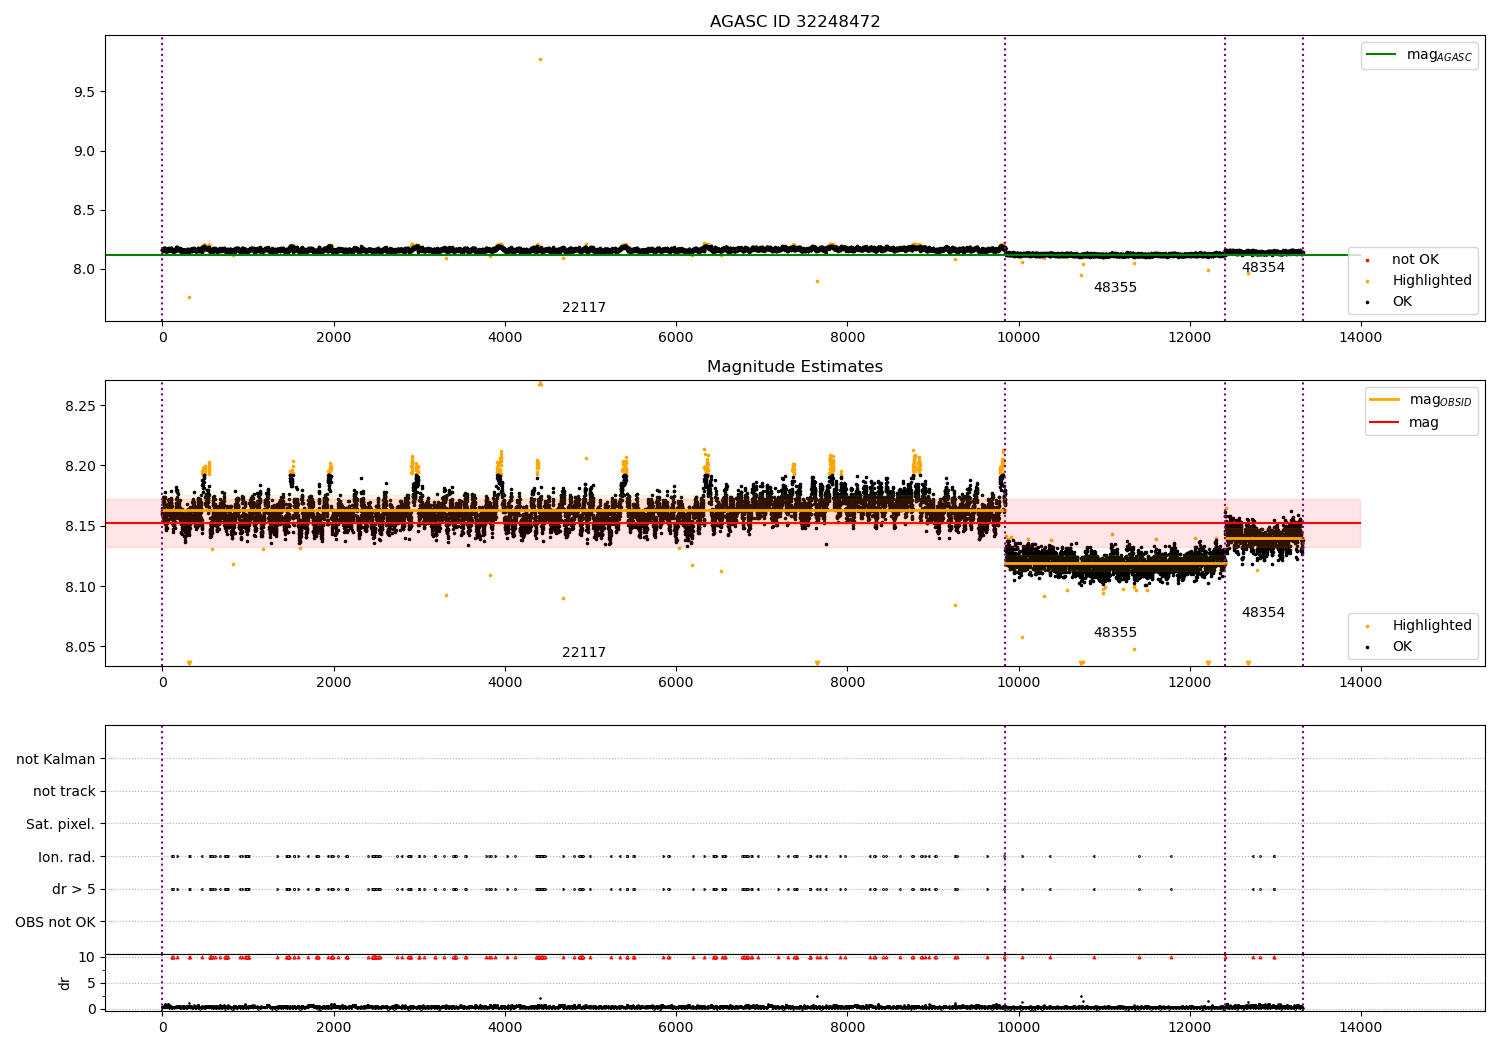Select the 8.05 y-axis tick label

[x=81, y=647]
